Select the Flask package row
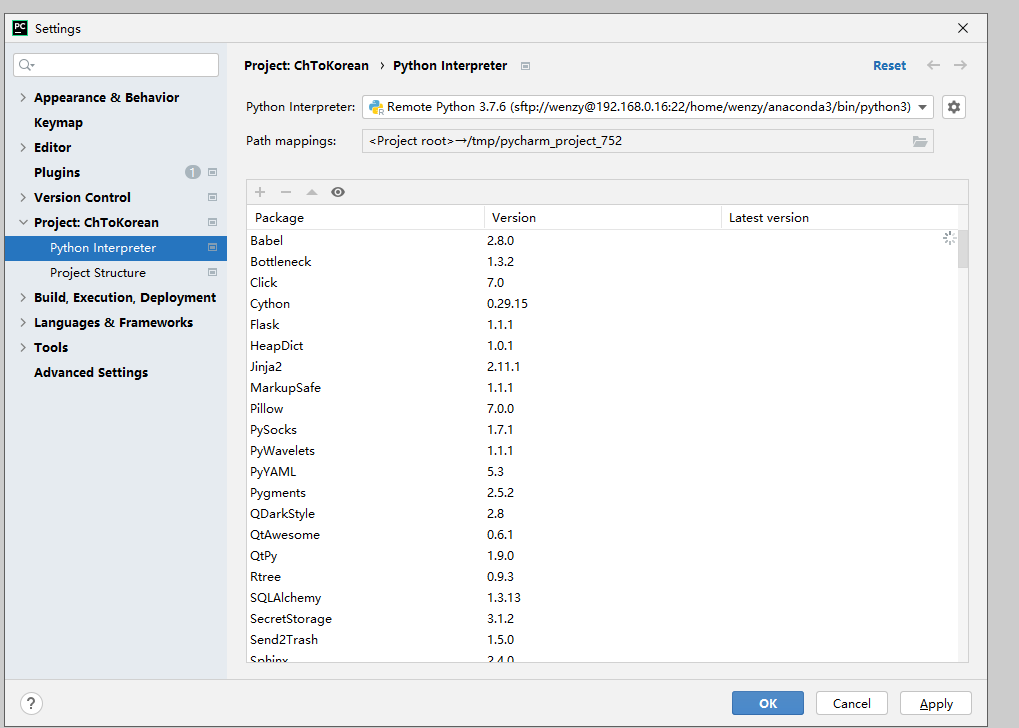The width and height of the screenshot is (1019, 728). tap(602, 324)
